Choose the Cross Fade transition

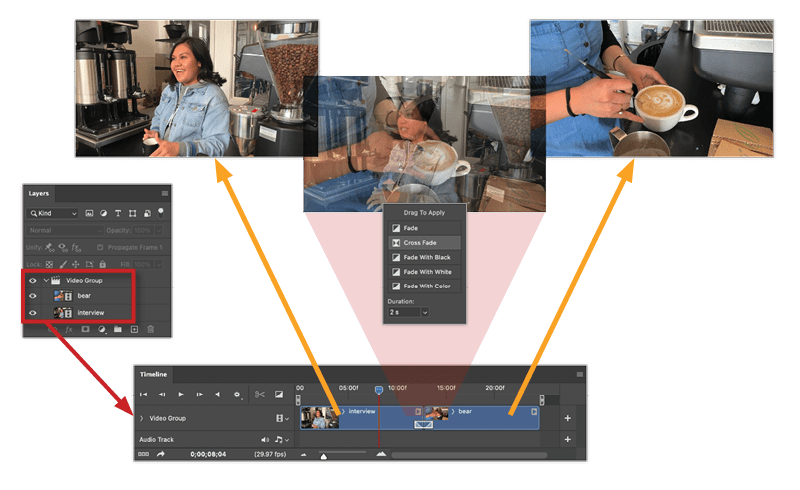click(x=424, y=243)
